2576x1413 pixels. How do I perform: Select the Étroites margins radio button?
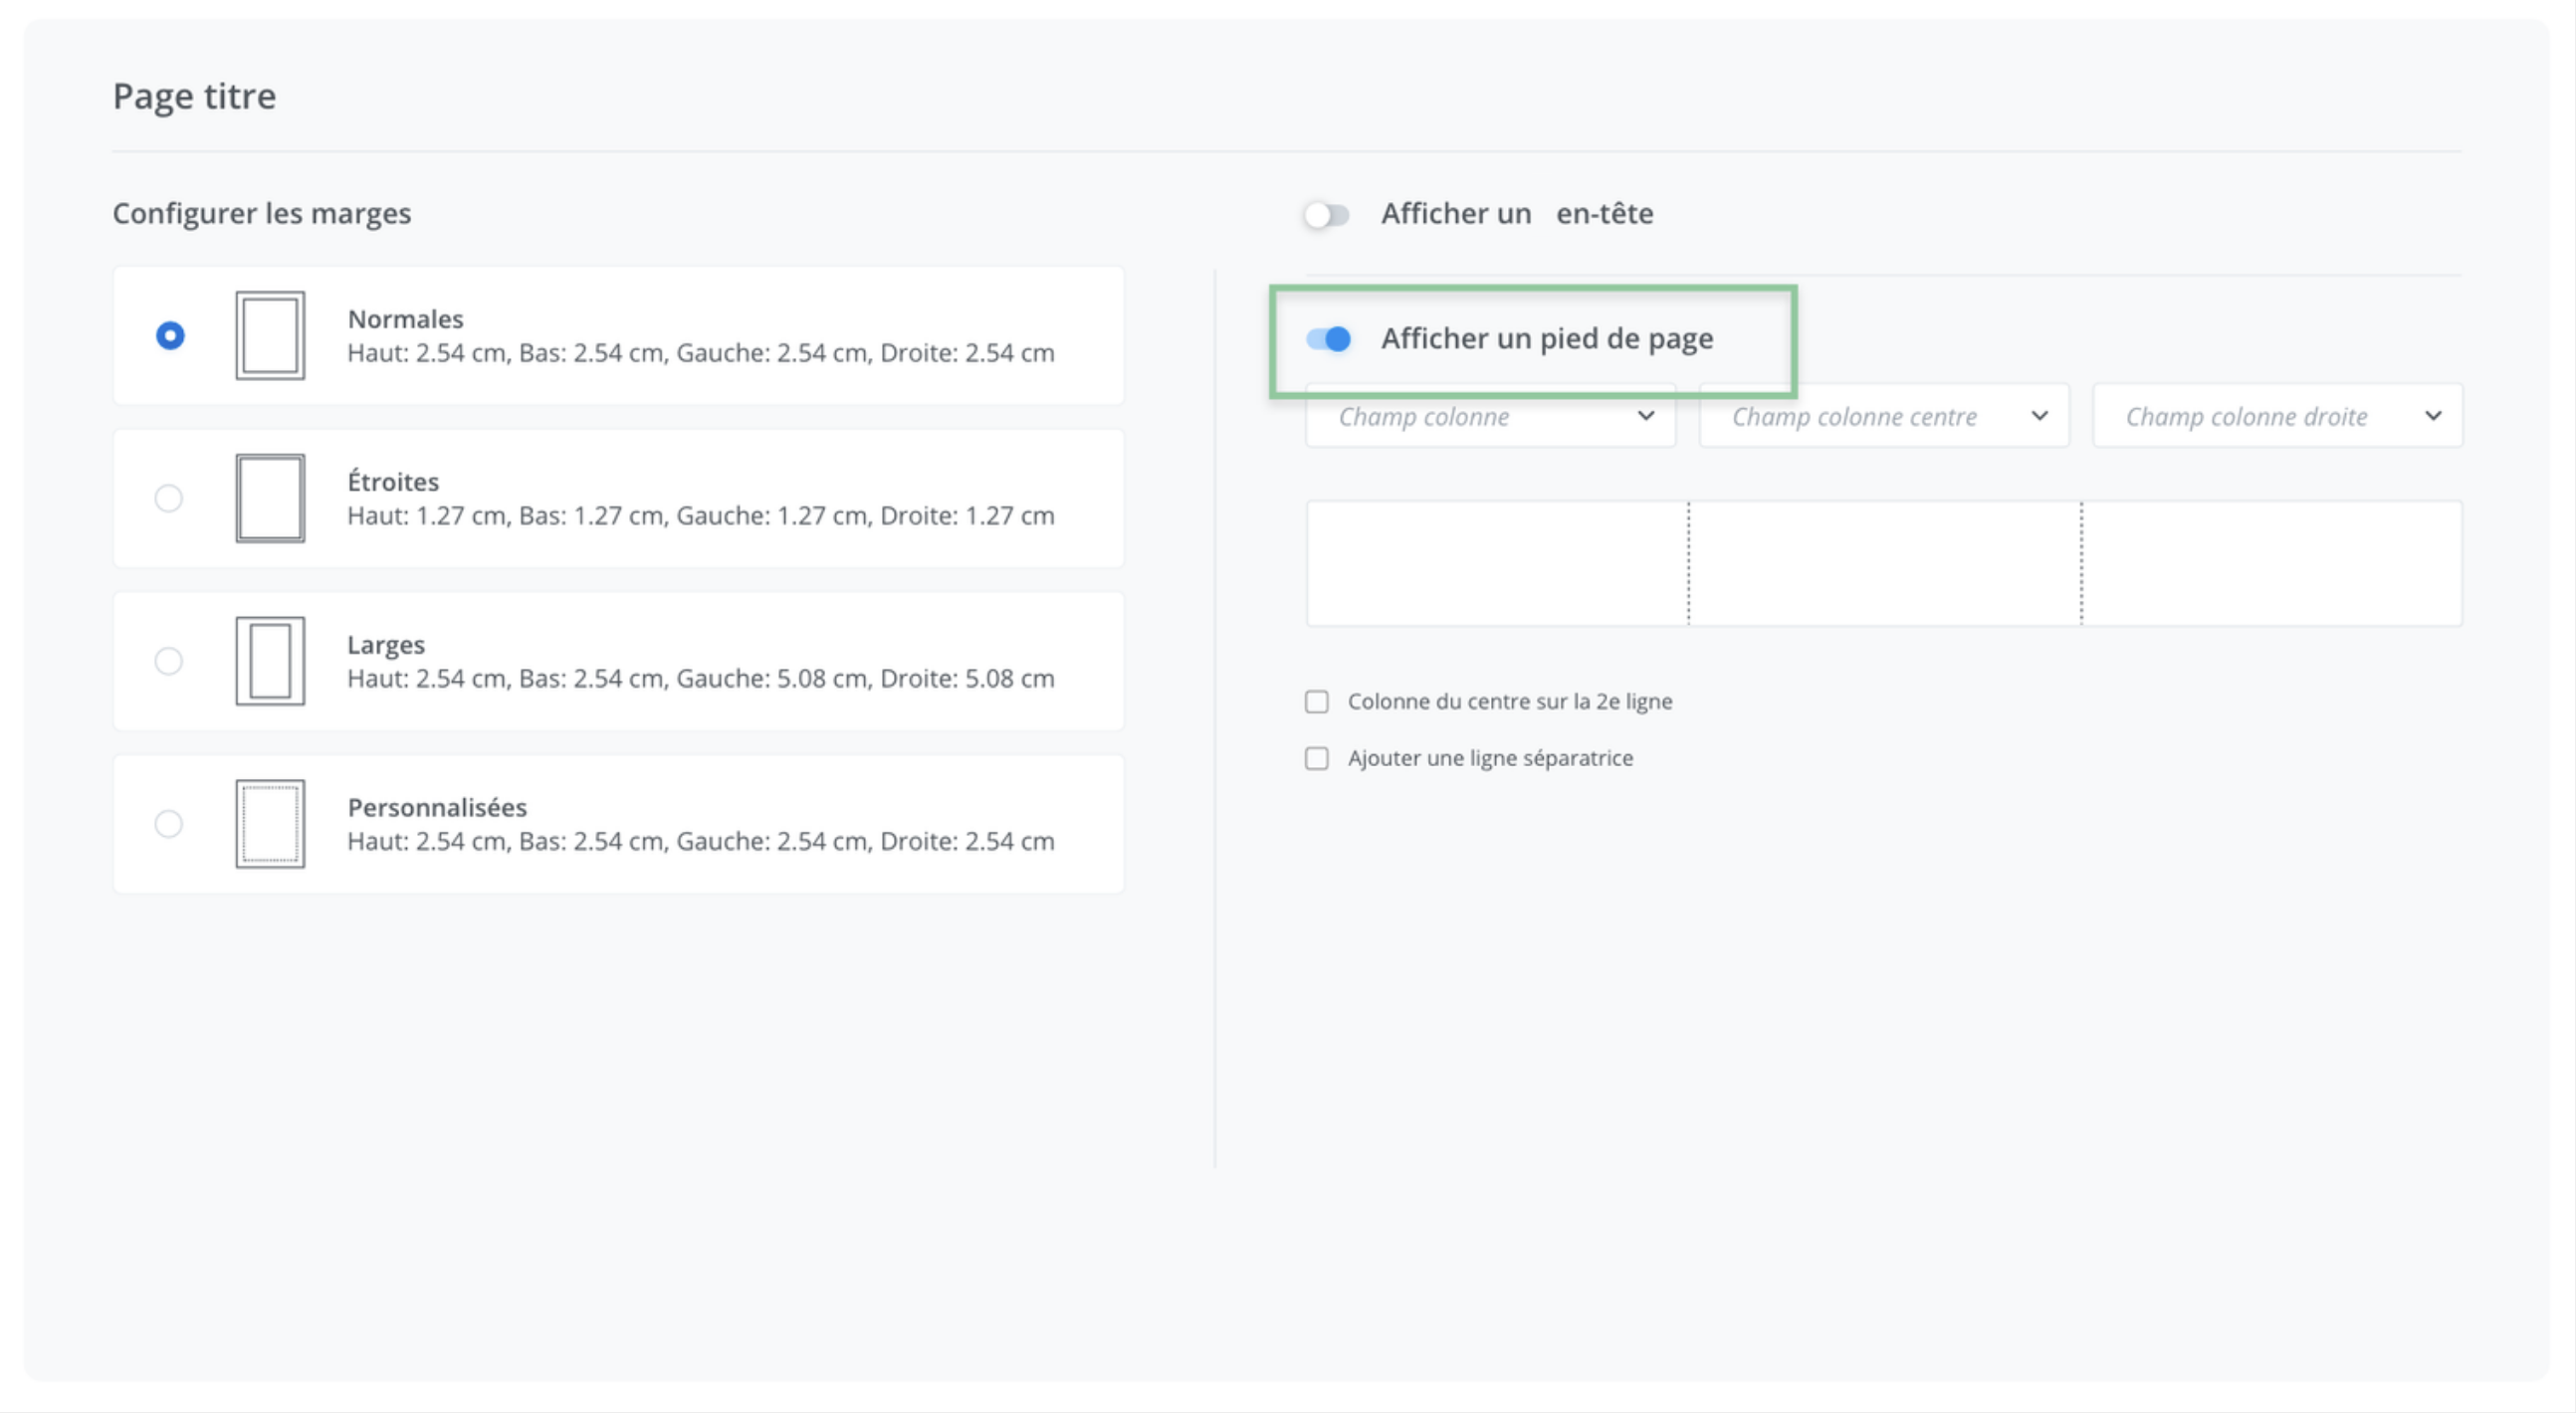[169, 498]
